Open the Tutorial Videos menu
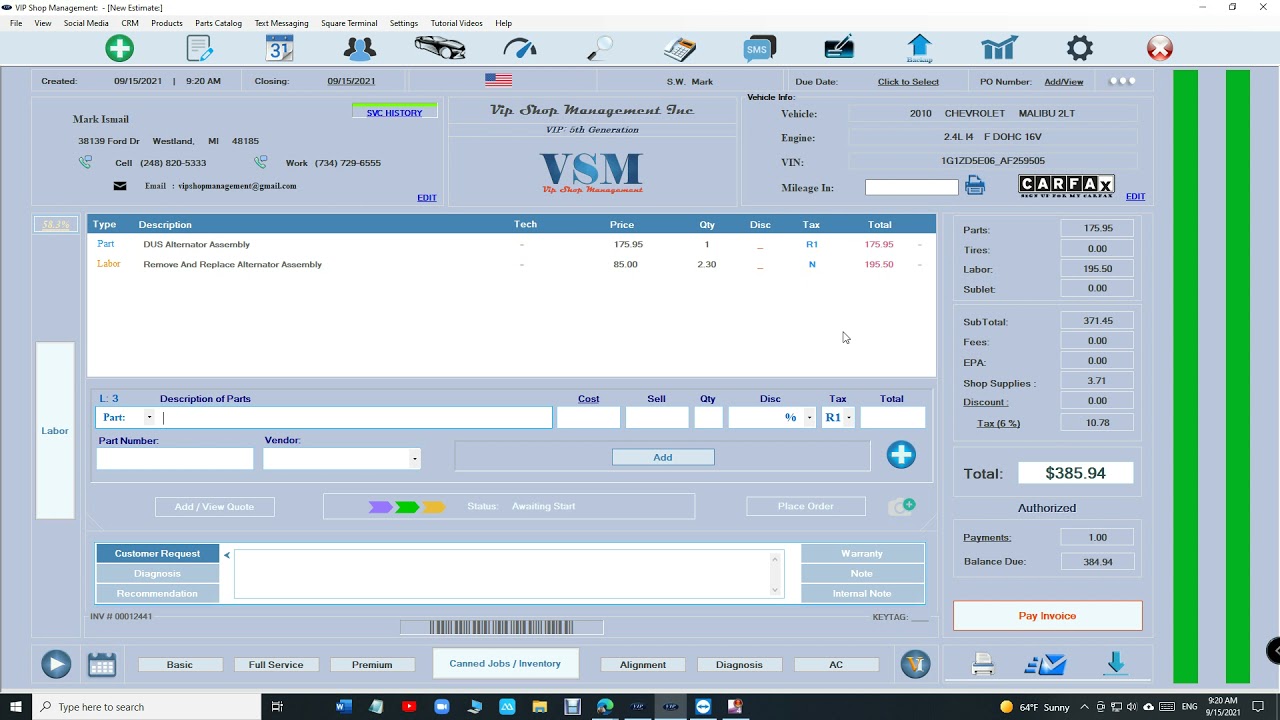This screenshot has width=1280, height=720. coord(456,23)
